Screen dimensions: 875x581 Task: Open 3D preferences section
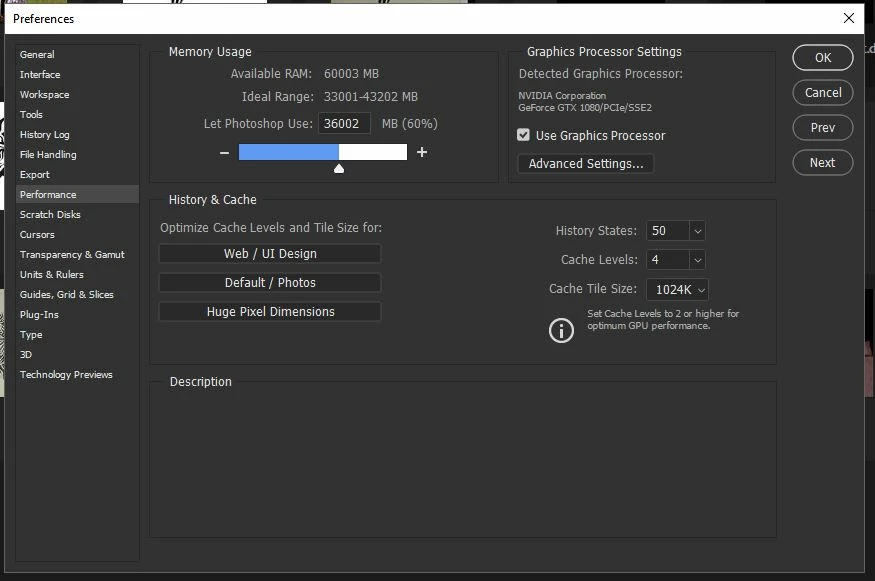tap(77, 354)
